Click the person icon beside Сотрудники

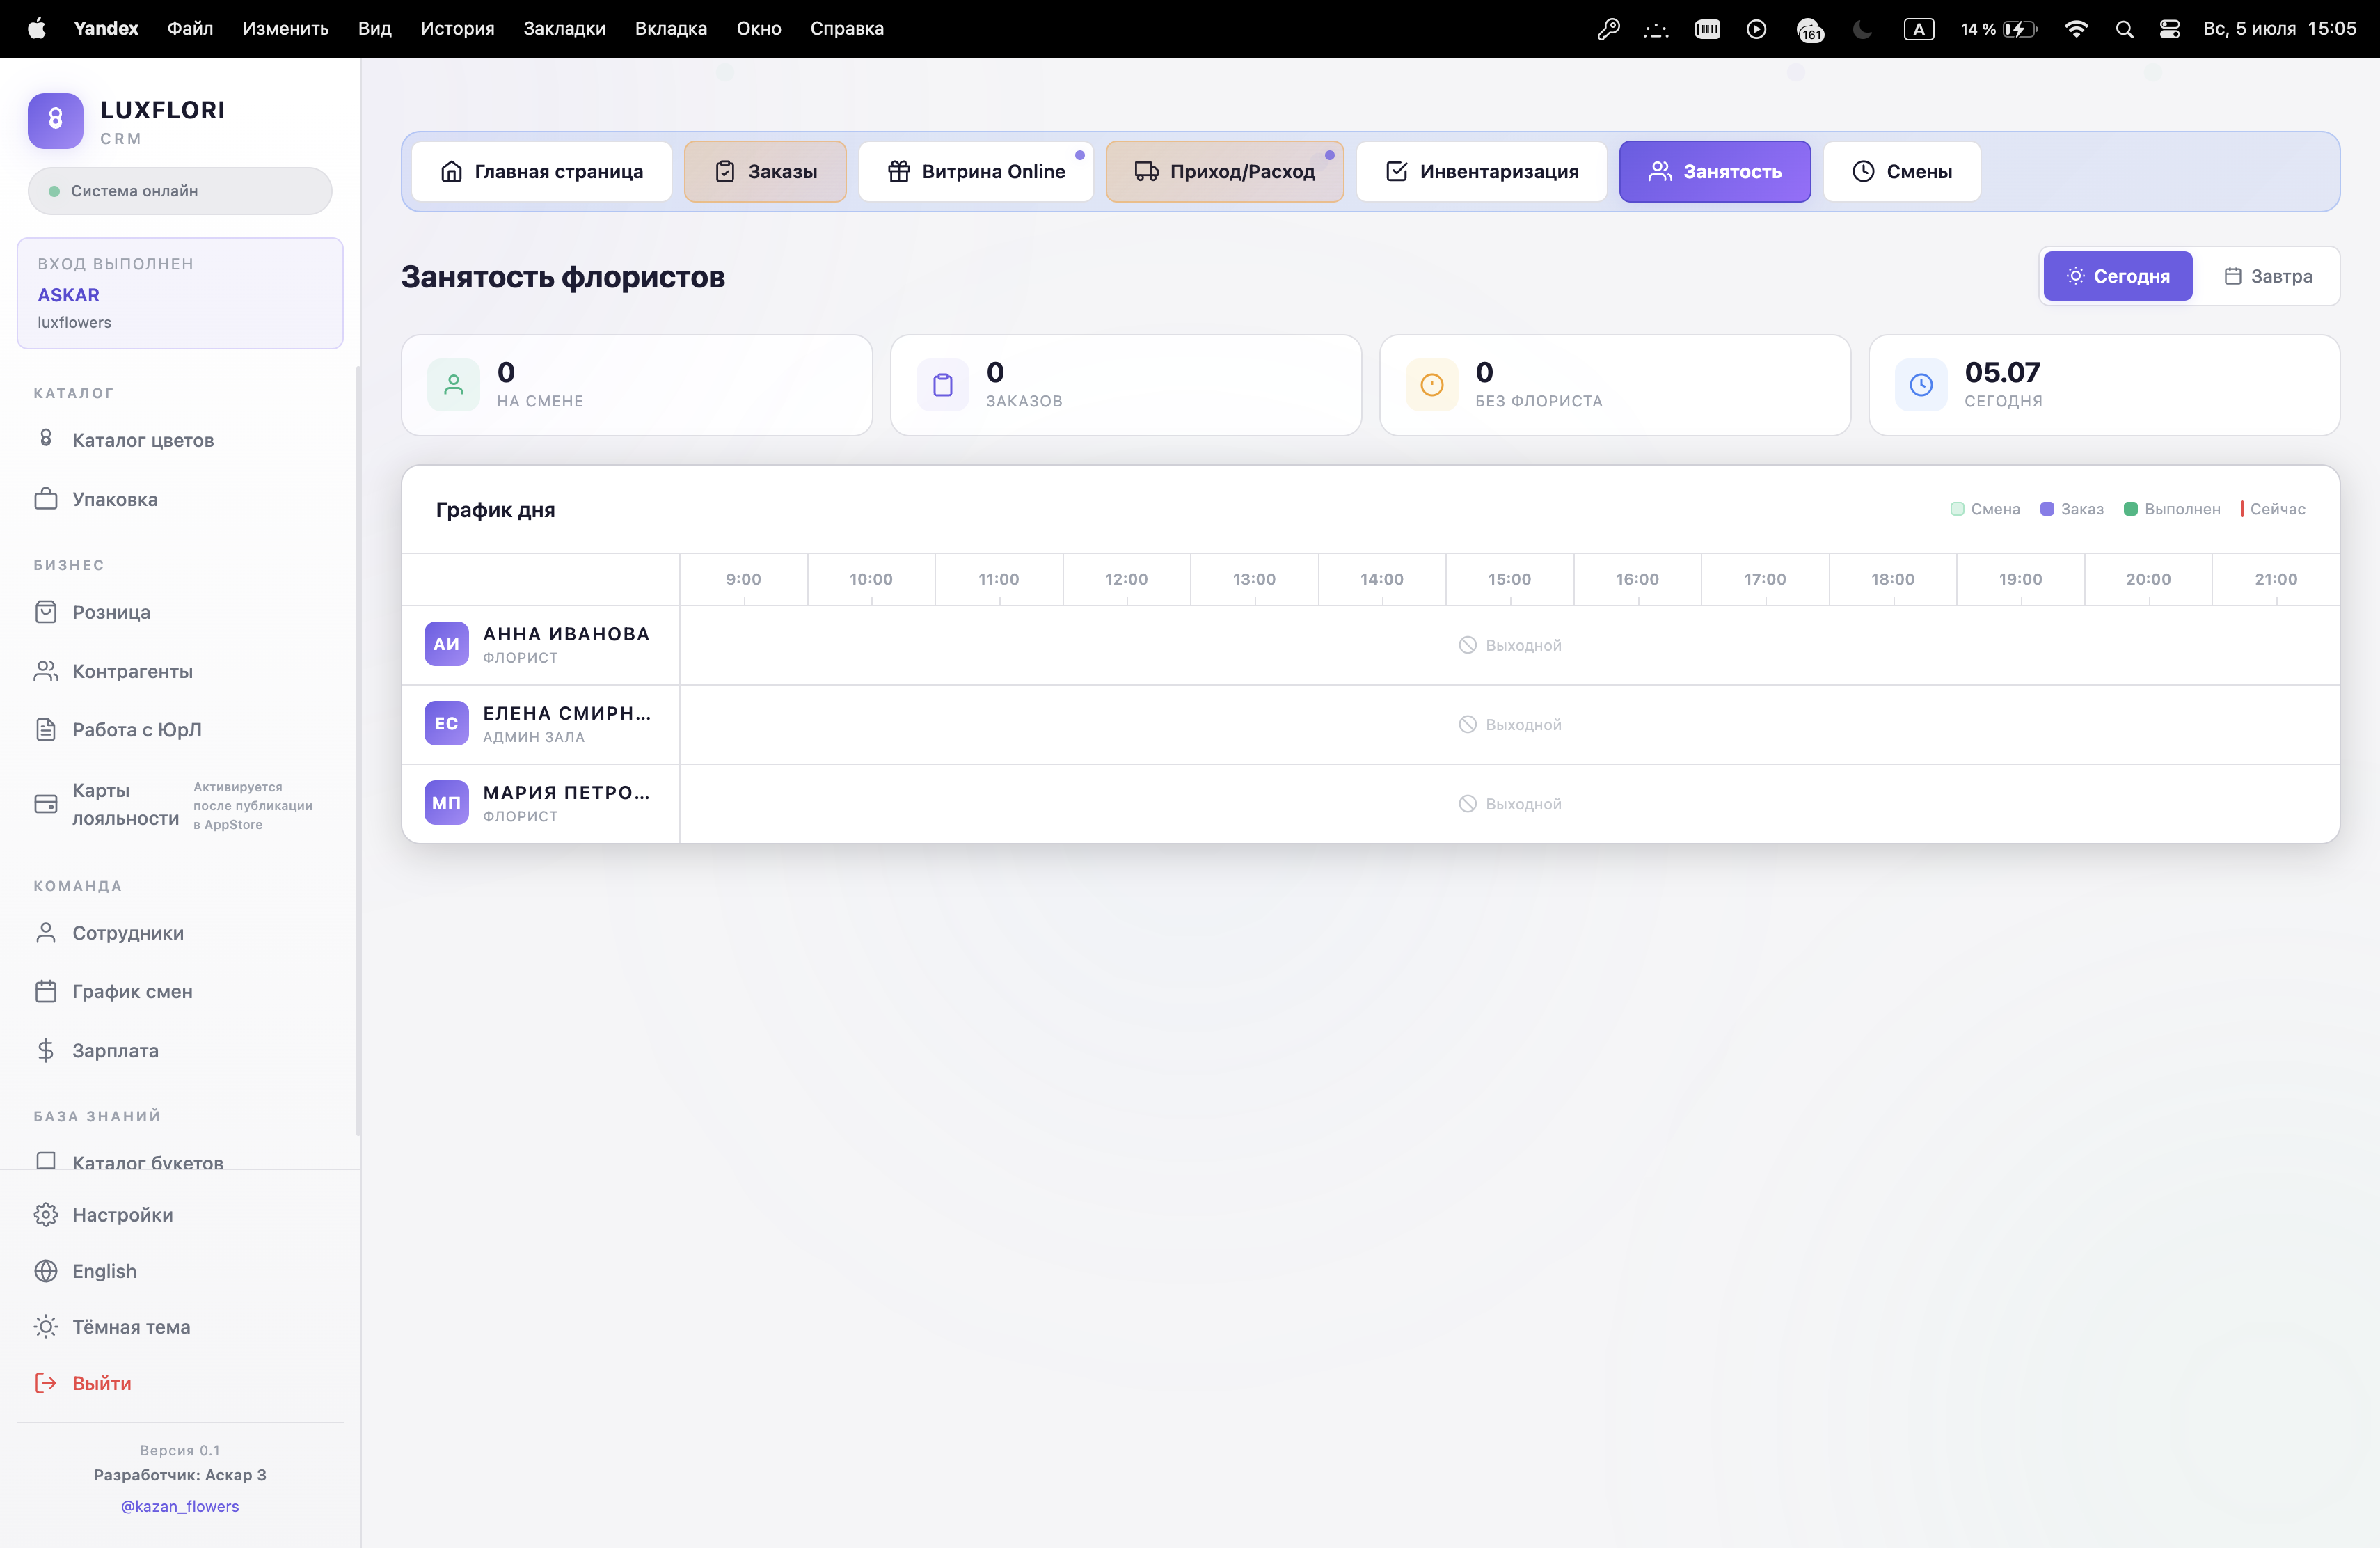point(46,932)
